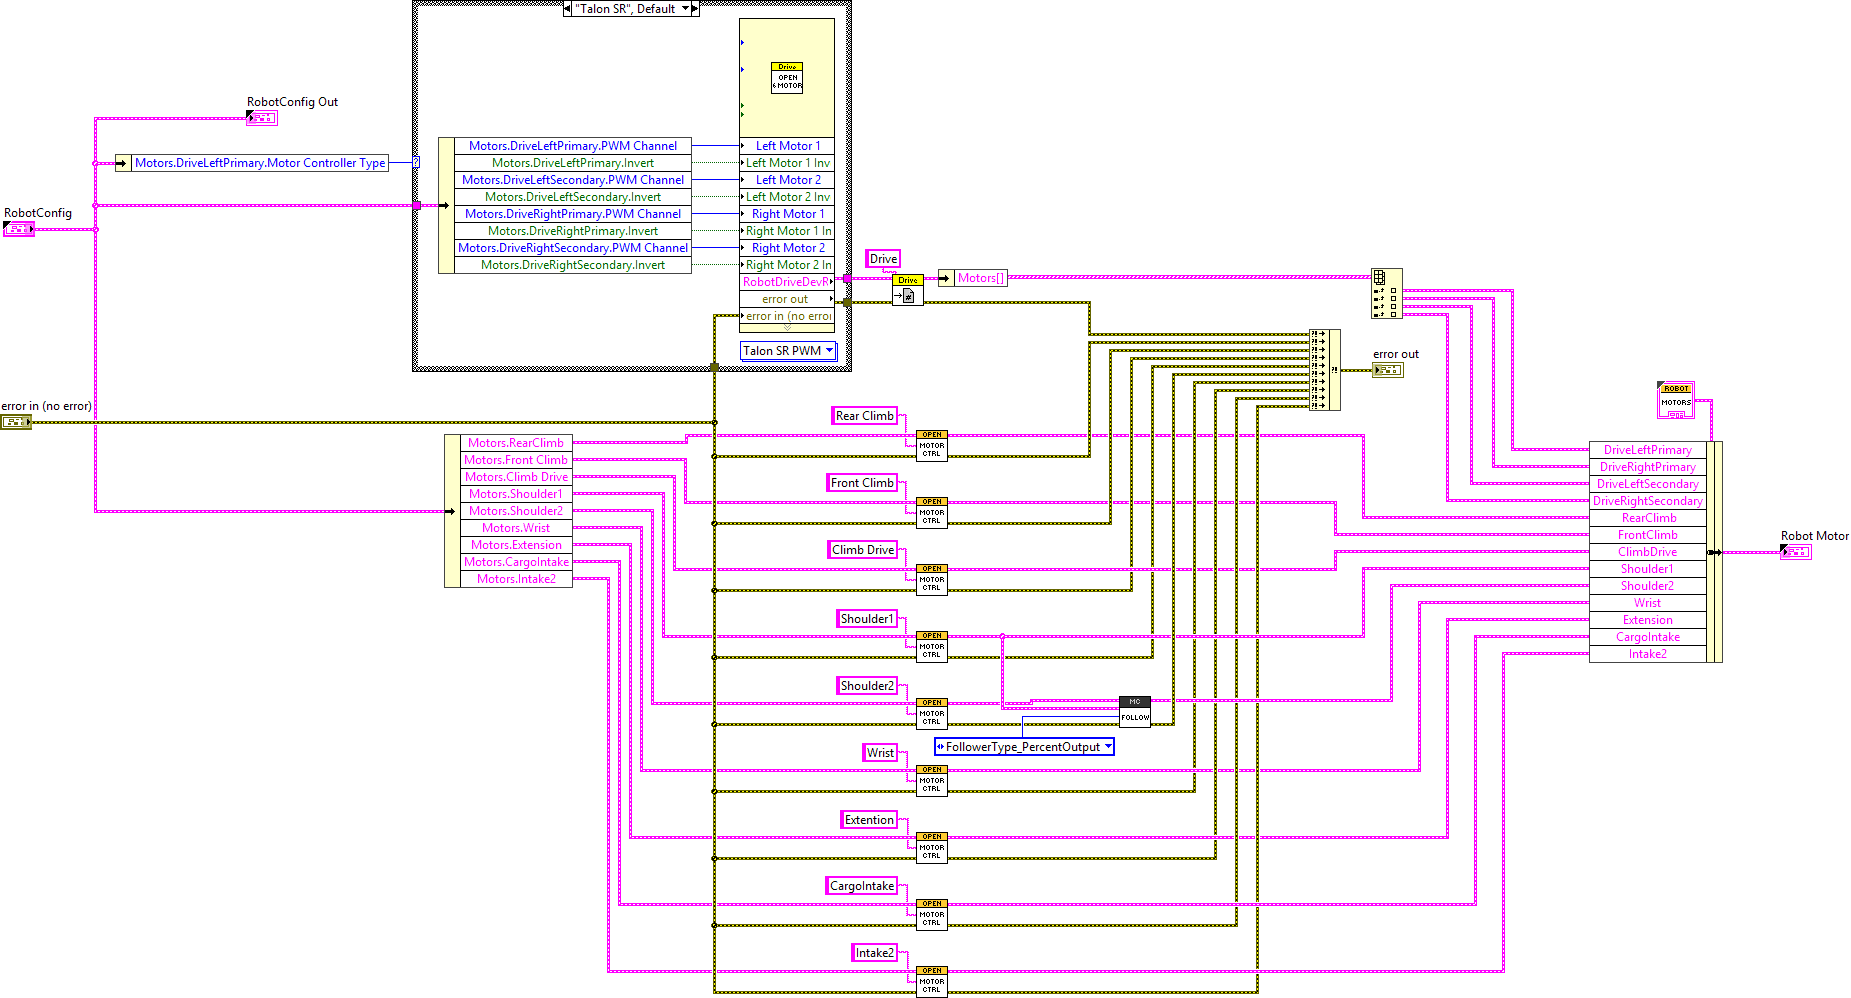Image resolution: width=1851 pixels, height=998 pixels.
Task: Click the Motors.Shoulder1 unbundle item
Action: tap(516, 494)
